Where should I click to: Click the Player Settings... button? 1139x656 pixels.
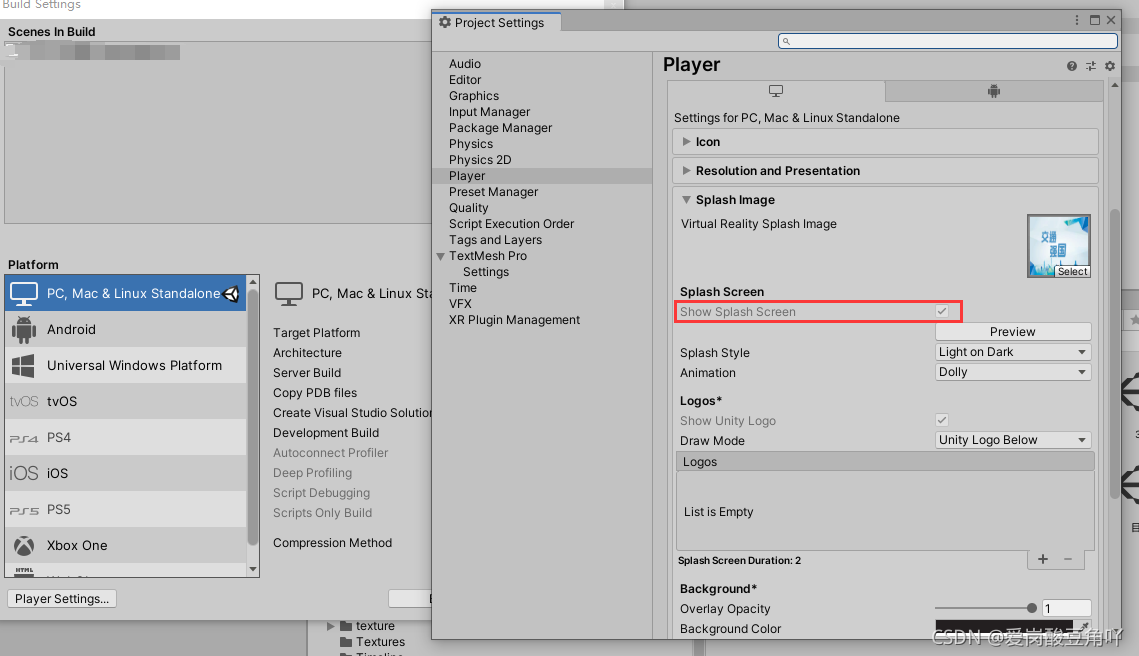(x=62, y=599)
